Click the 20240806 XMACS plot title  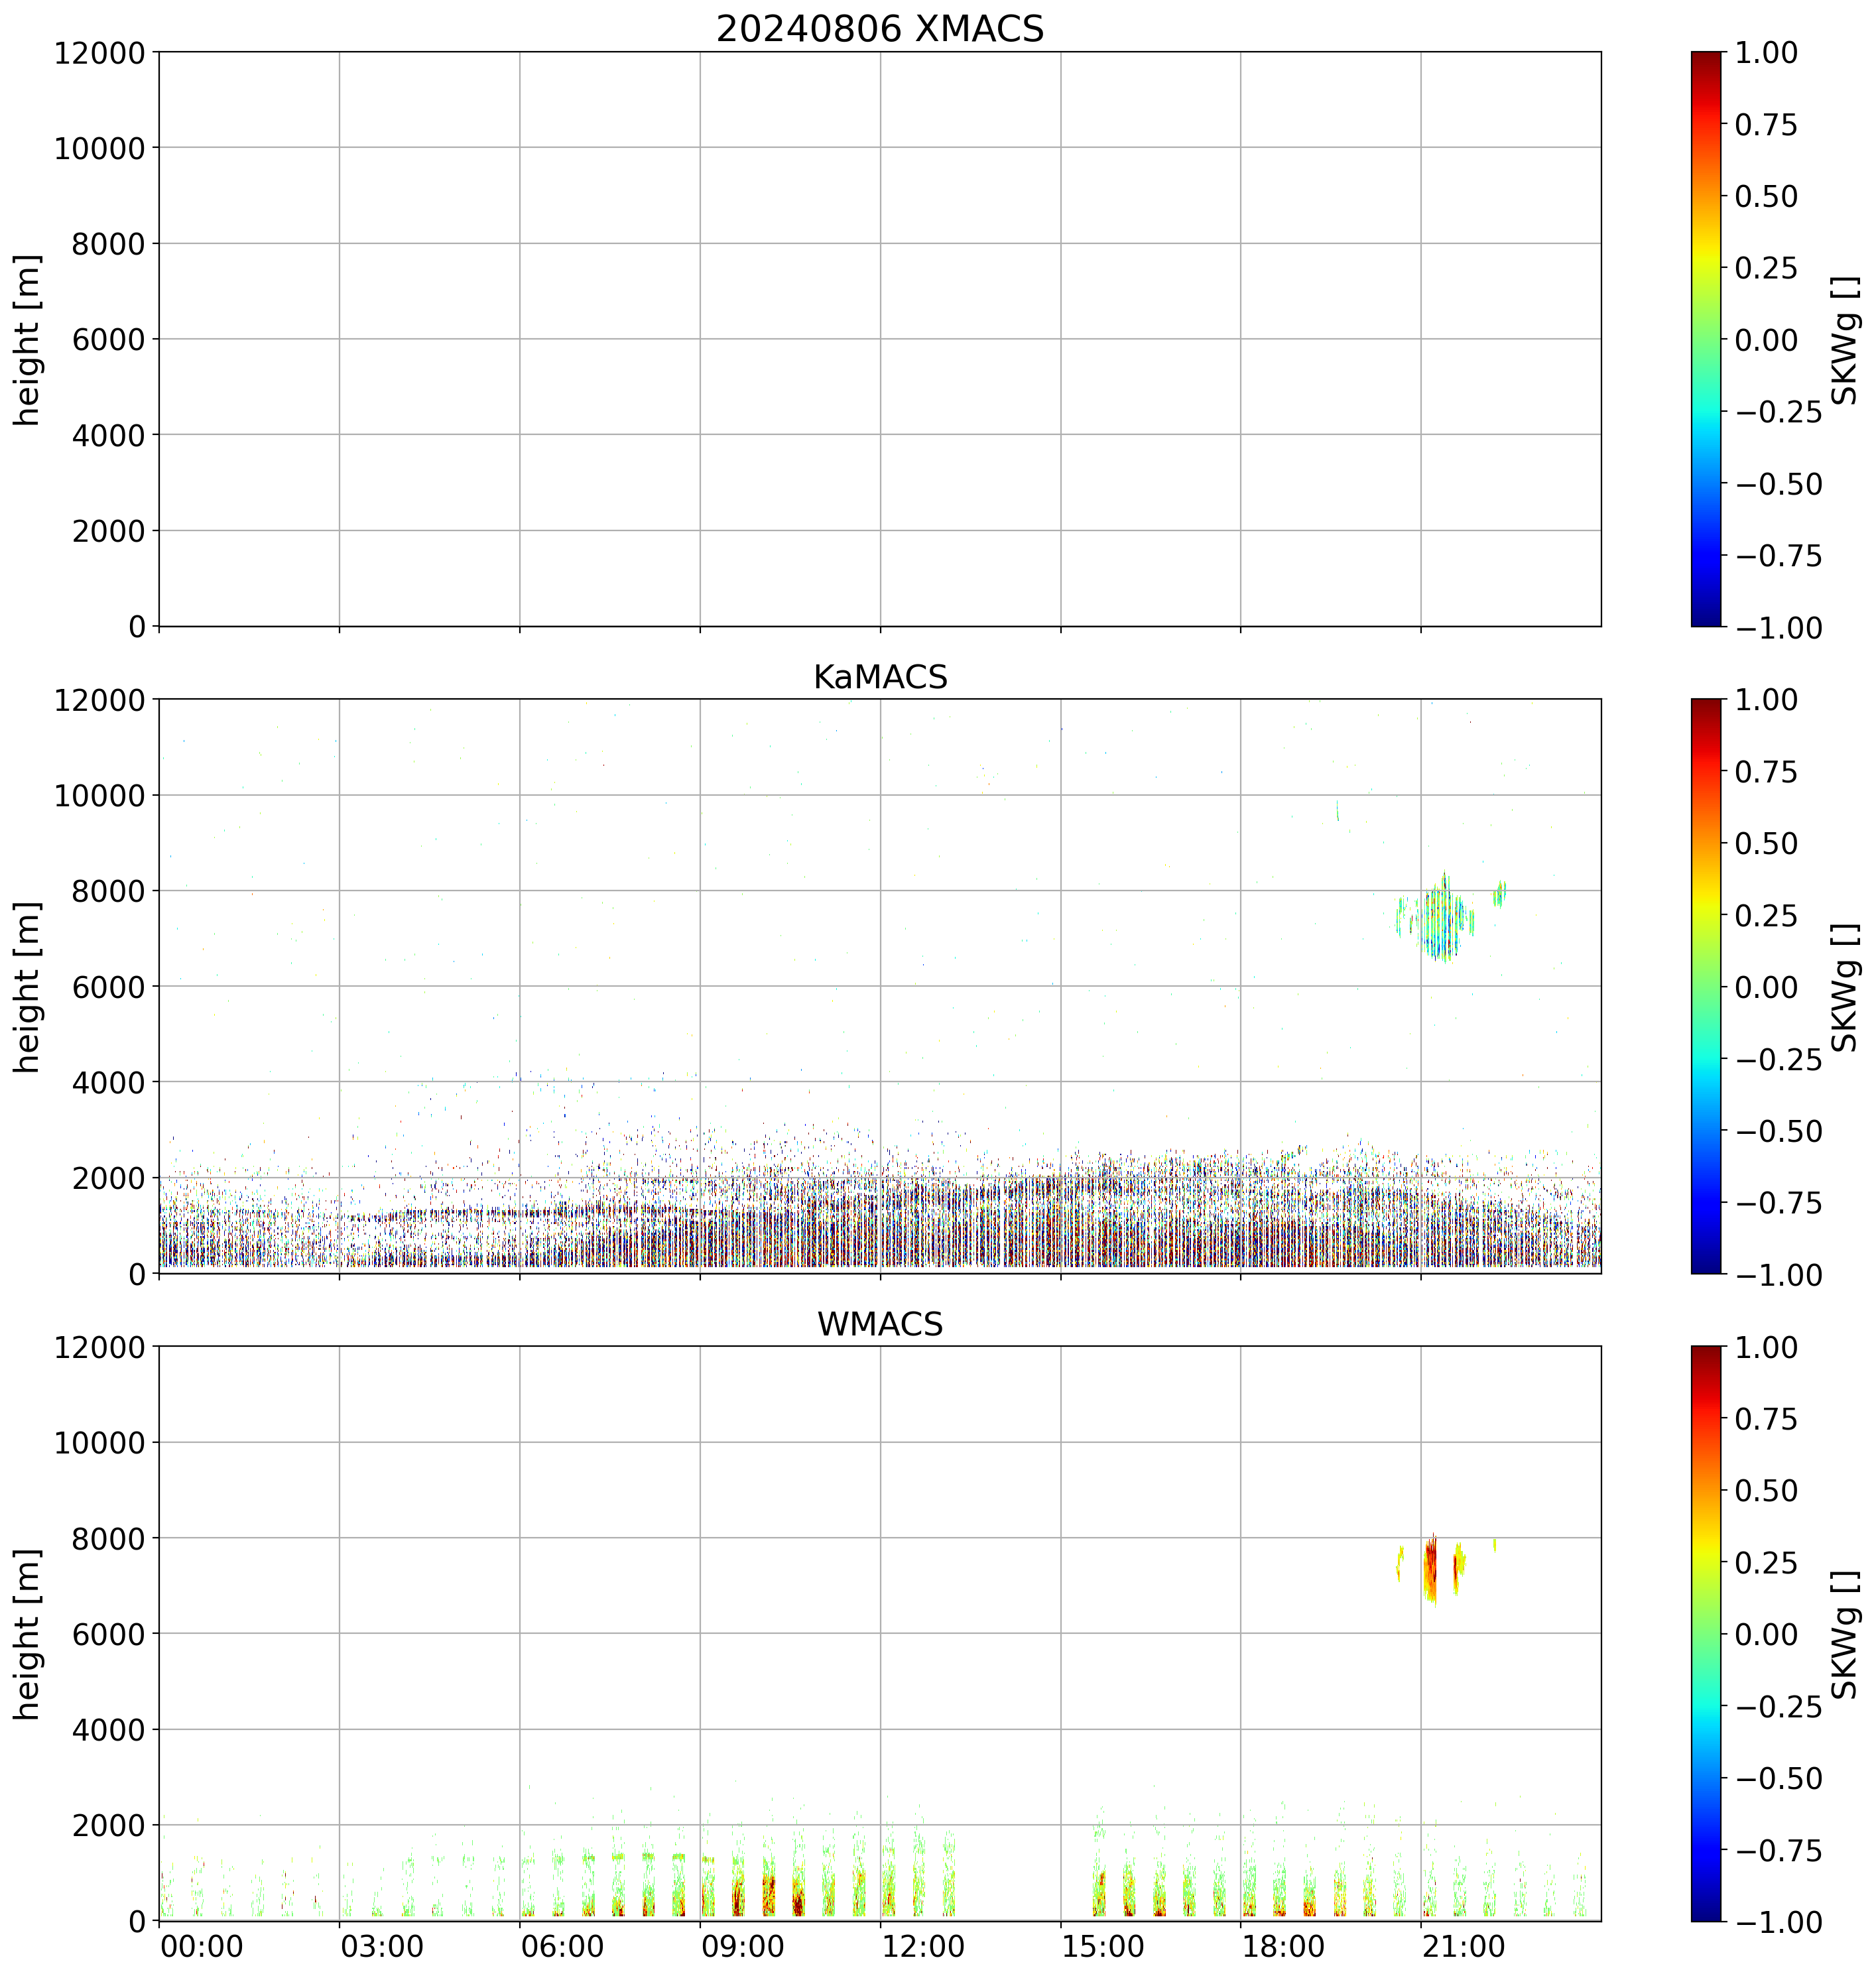pyautogui.click(x=879, y=29)
